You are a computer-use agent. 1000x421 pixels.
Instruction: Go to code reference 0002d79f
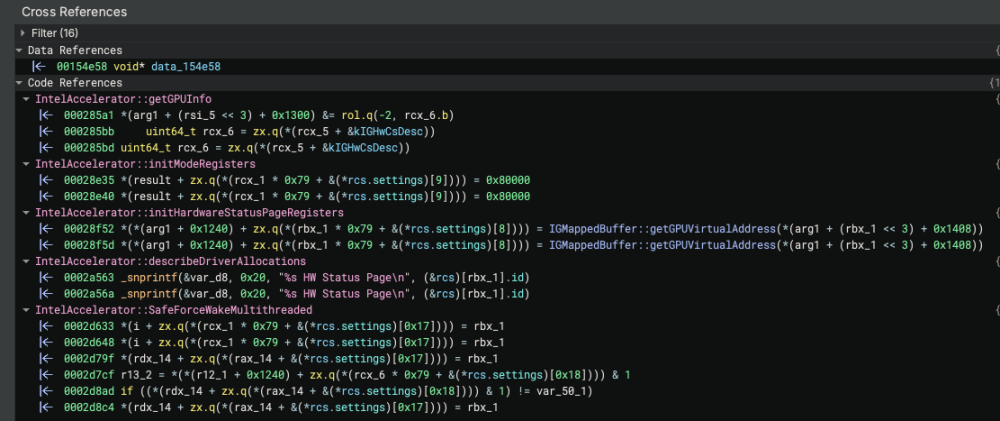click(281, 358)
